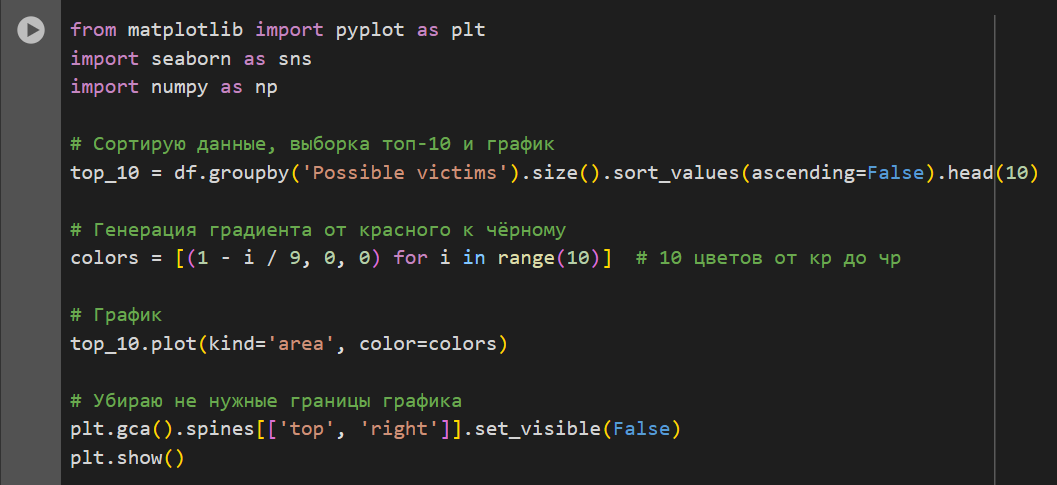The image size is (1057, 485).
Task: Click the seaborn module name
Action: (x=191, y=59)
